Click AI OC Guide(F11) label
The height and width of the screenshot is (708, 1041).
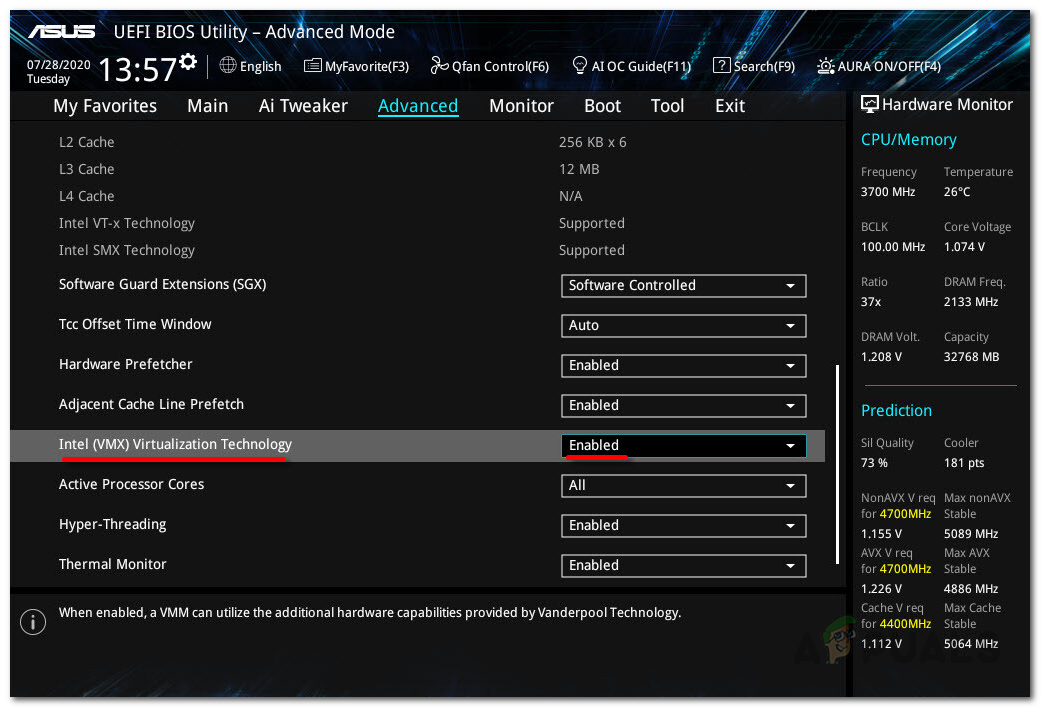(641, 66)
